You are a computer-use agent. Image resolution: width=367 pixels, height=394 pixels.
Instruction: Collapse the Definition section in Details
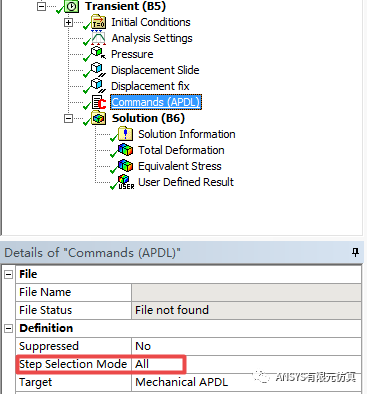(x=8, y=328)
